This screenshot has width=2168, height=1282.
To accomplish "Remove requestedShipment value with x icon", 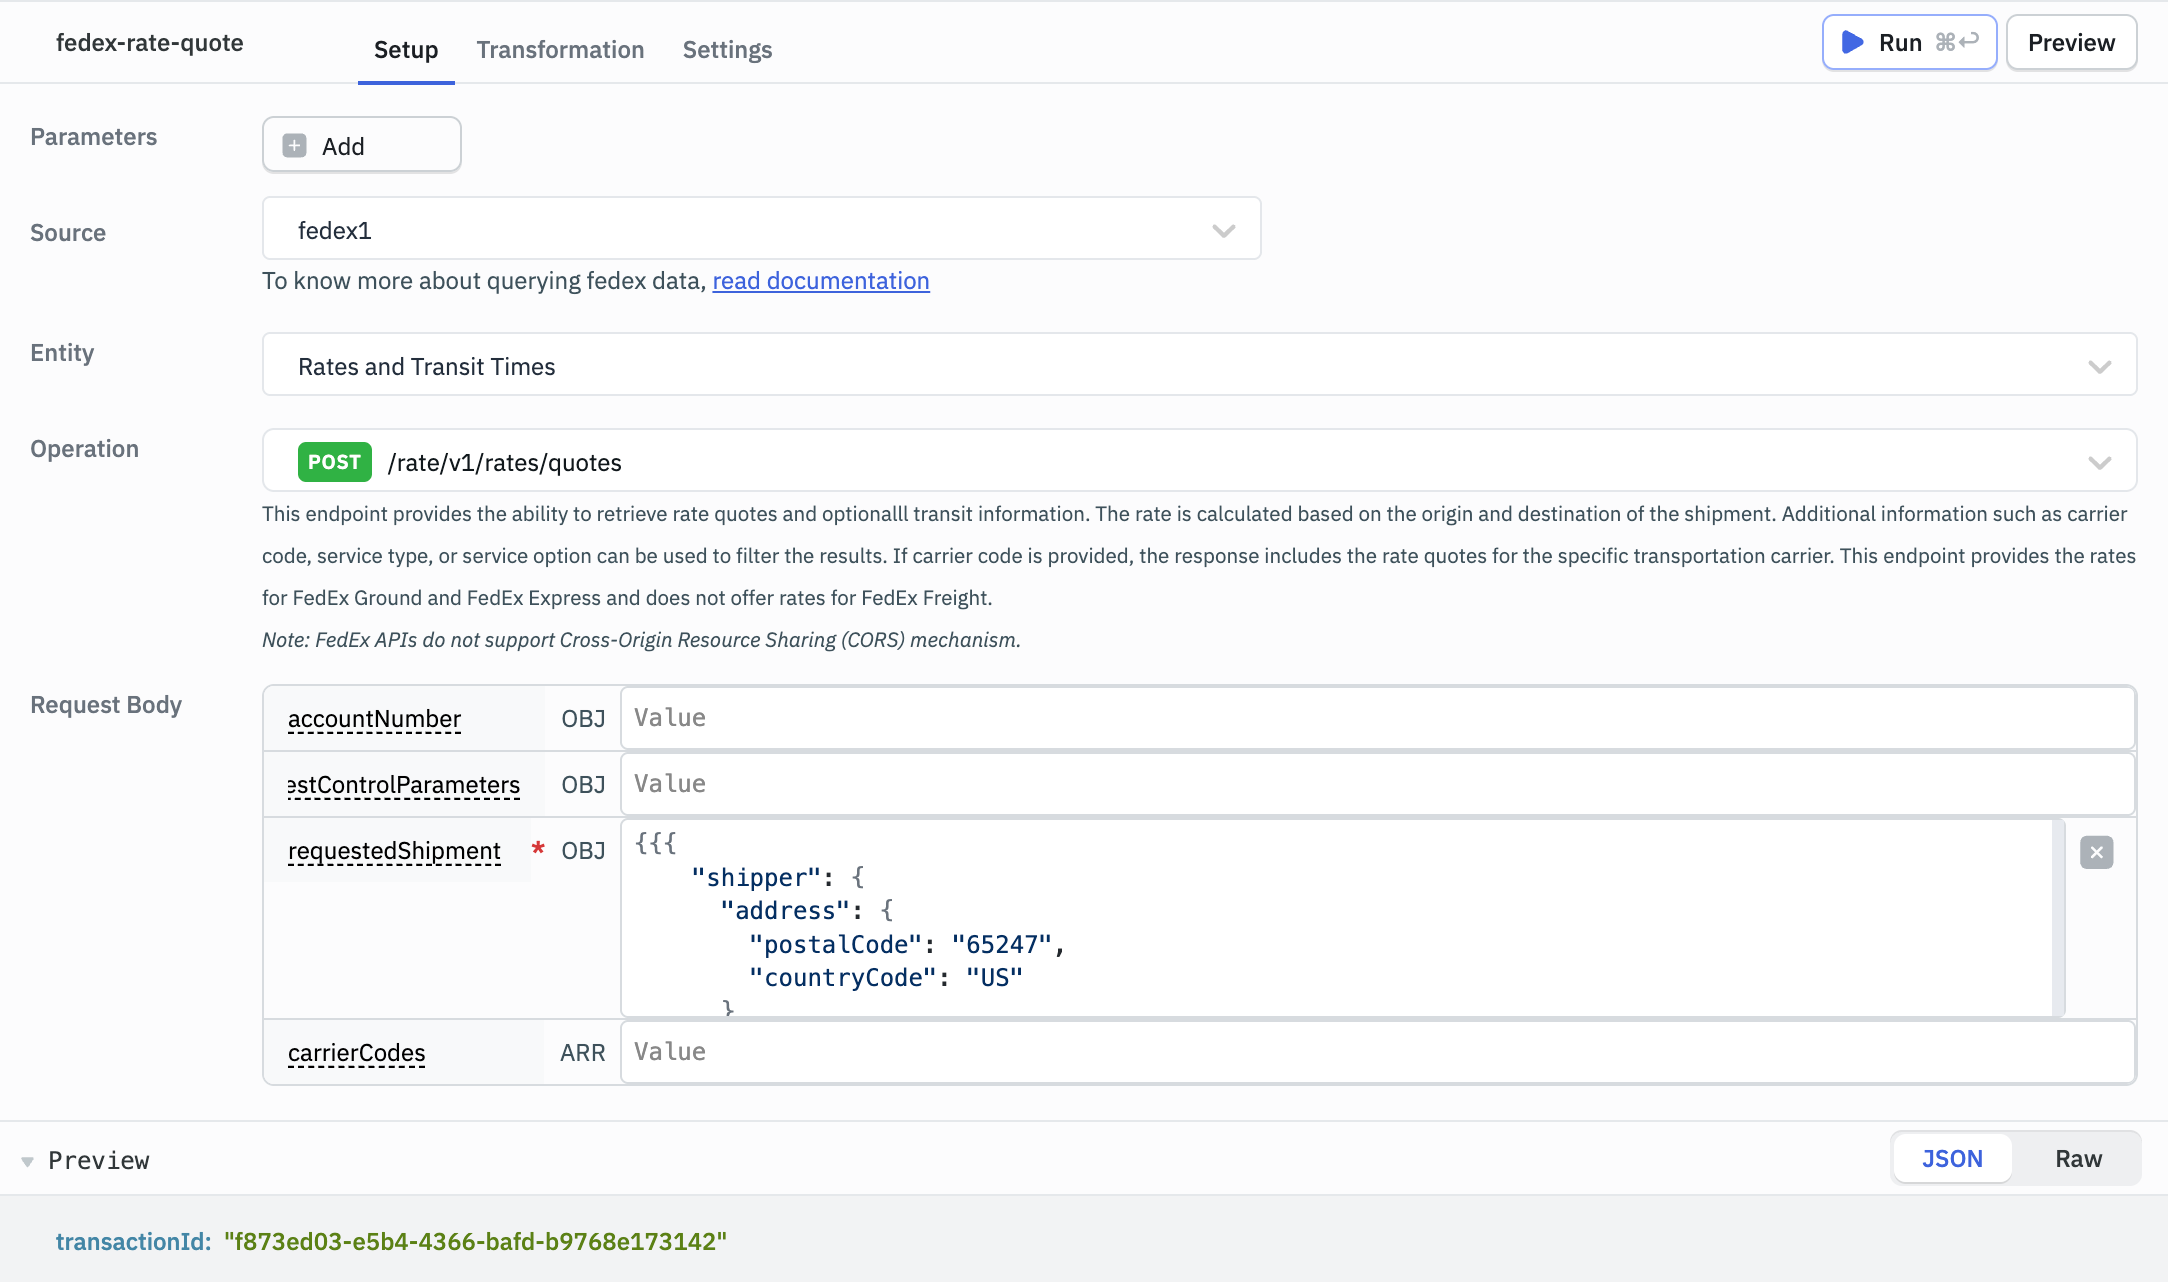I will 2096,852.
